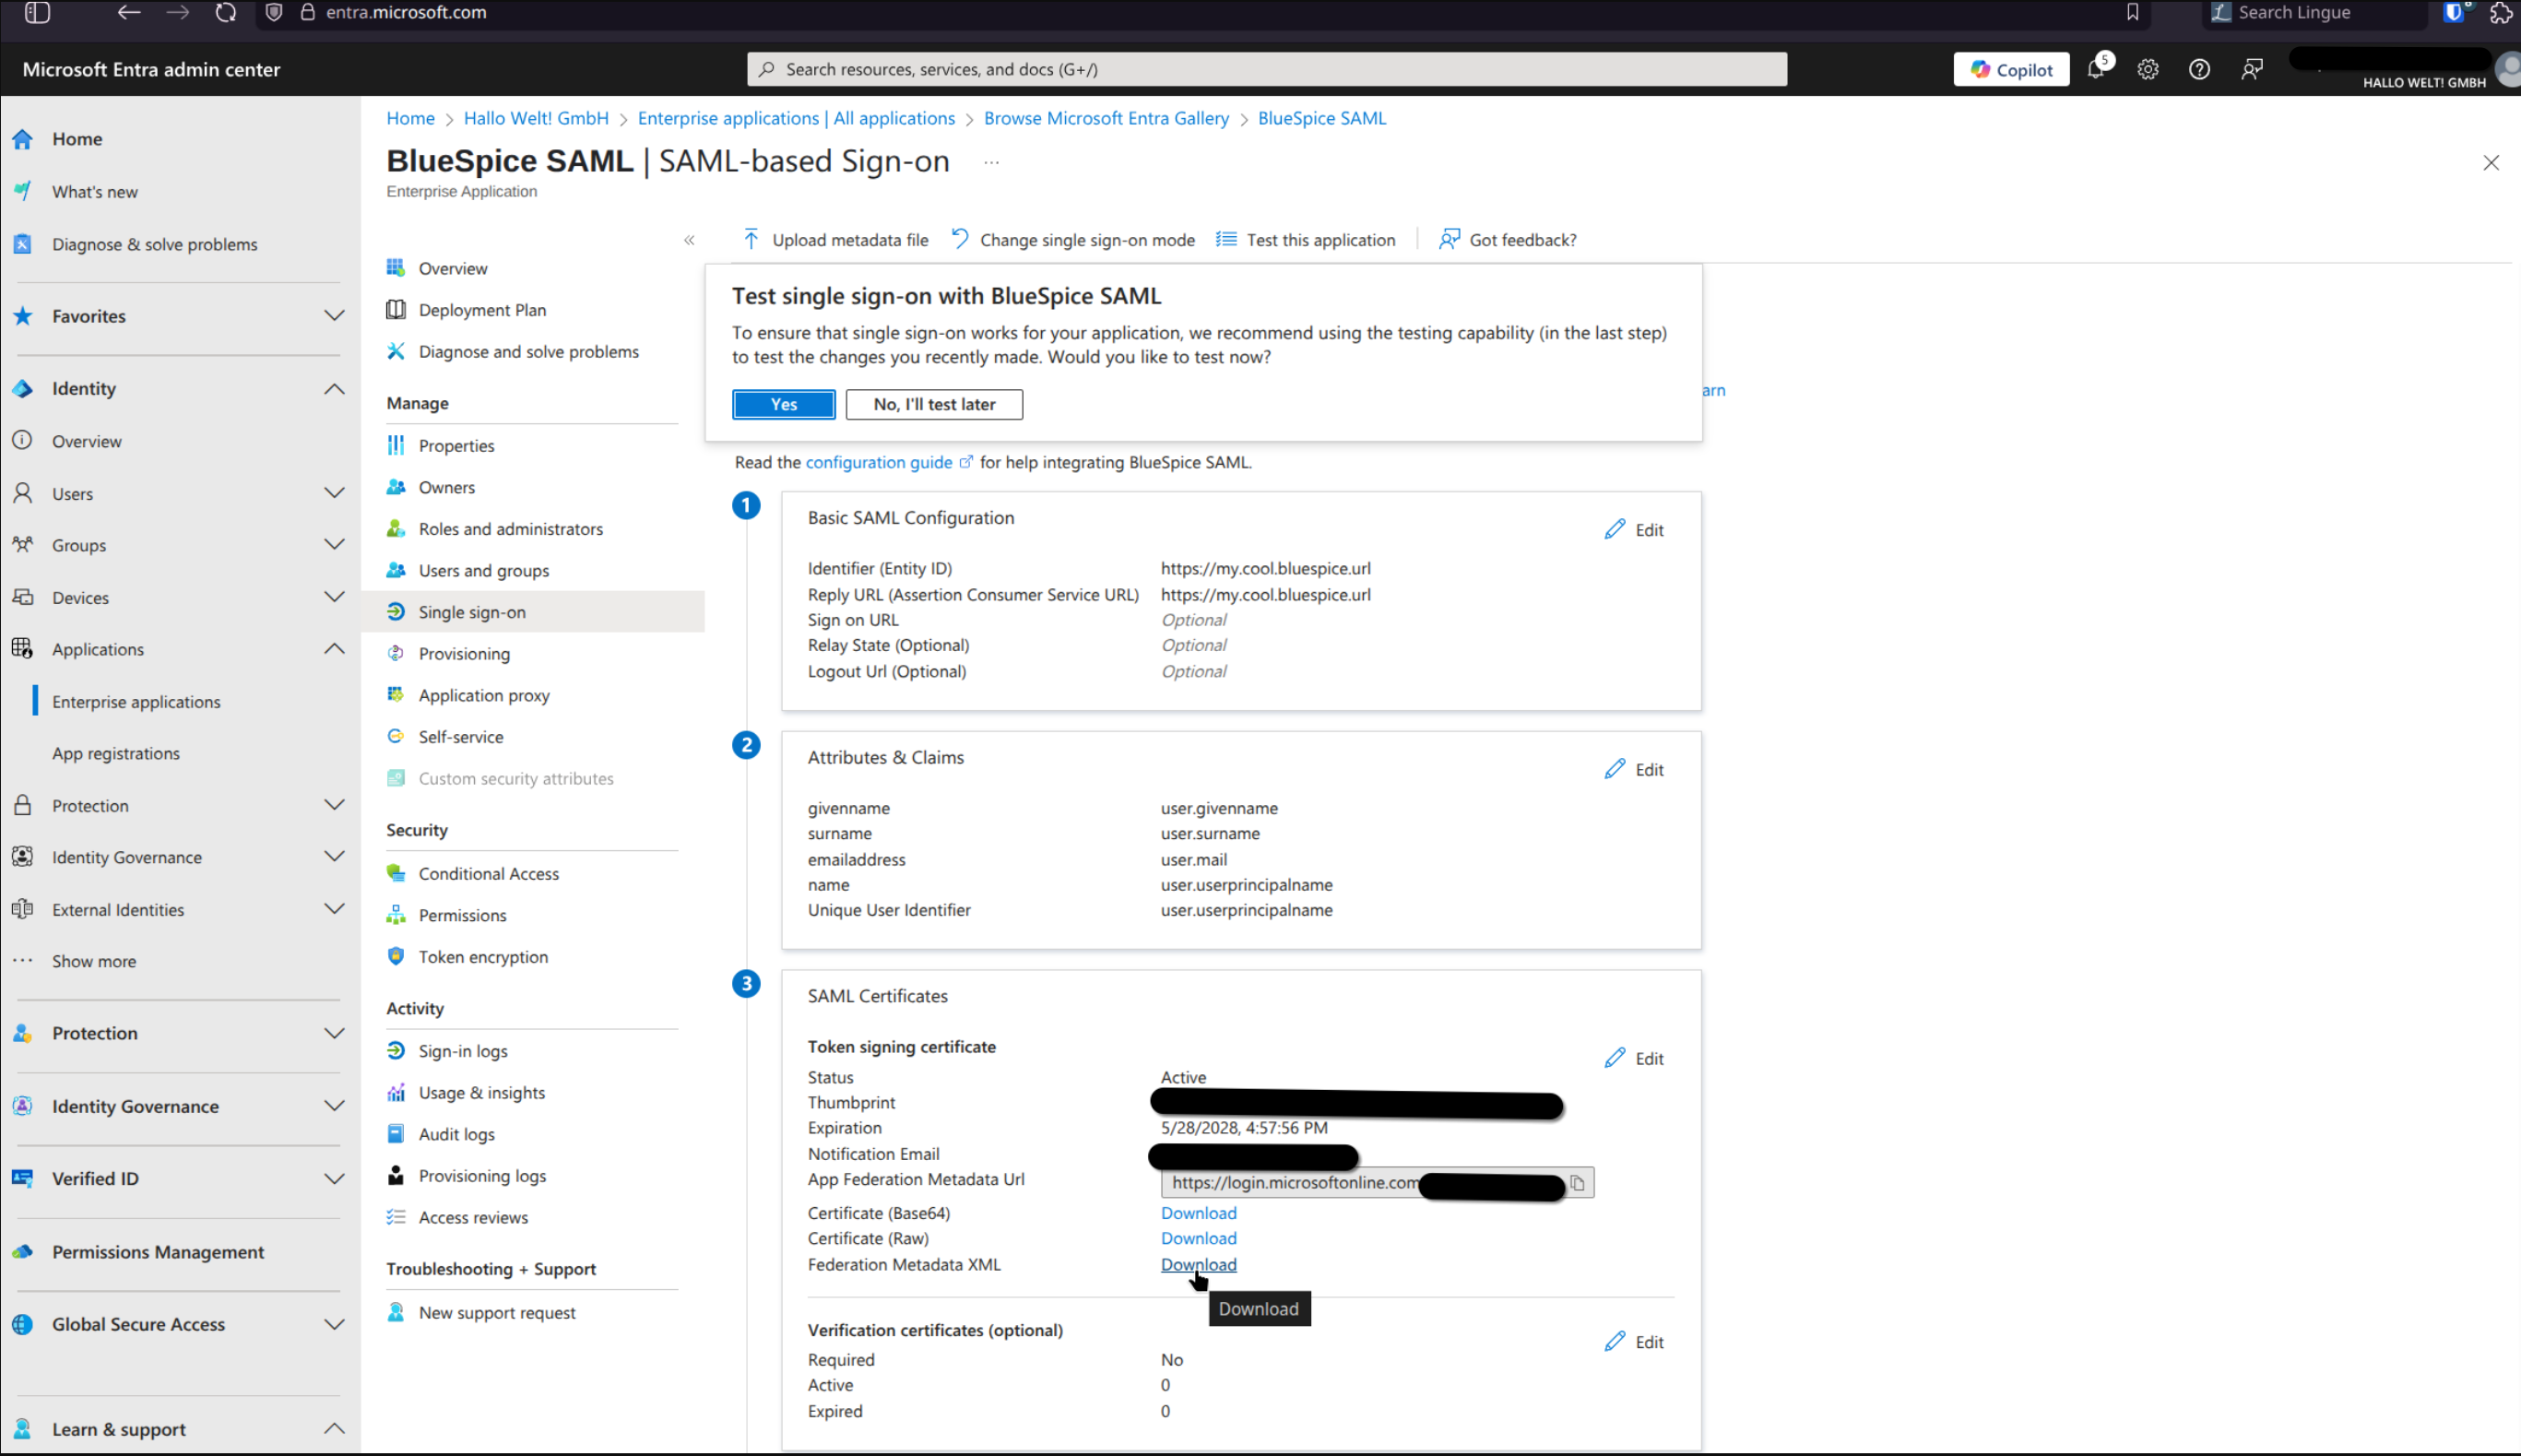Download the Certificate (Base64)

coord(1198,1213)
